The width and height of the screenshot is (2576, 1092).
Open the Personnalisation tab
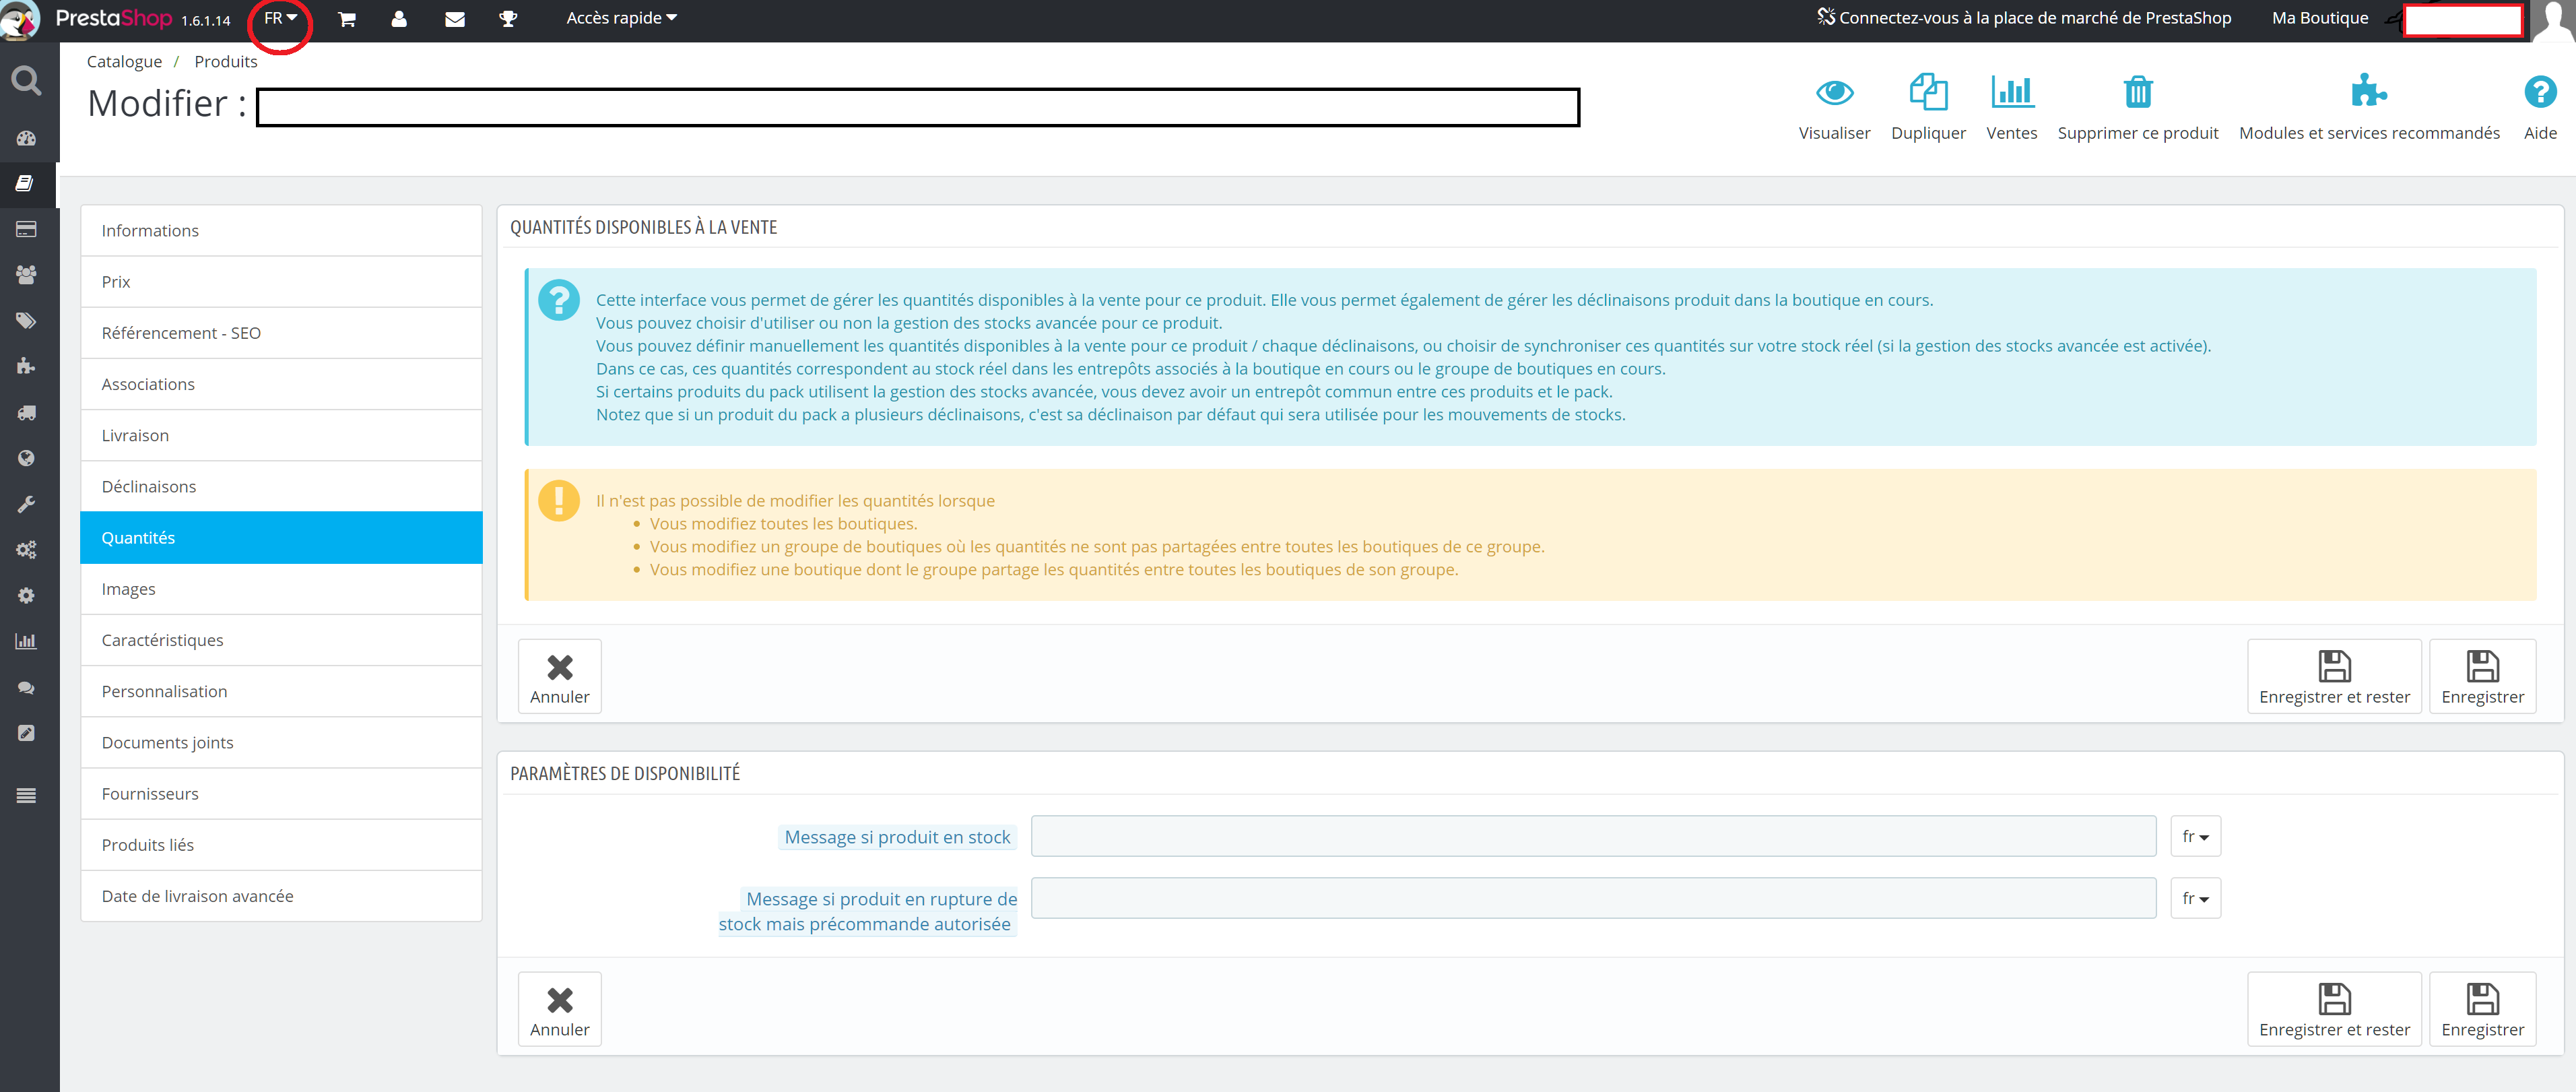[x=281, y=691]
